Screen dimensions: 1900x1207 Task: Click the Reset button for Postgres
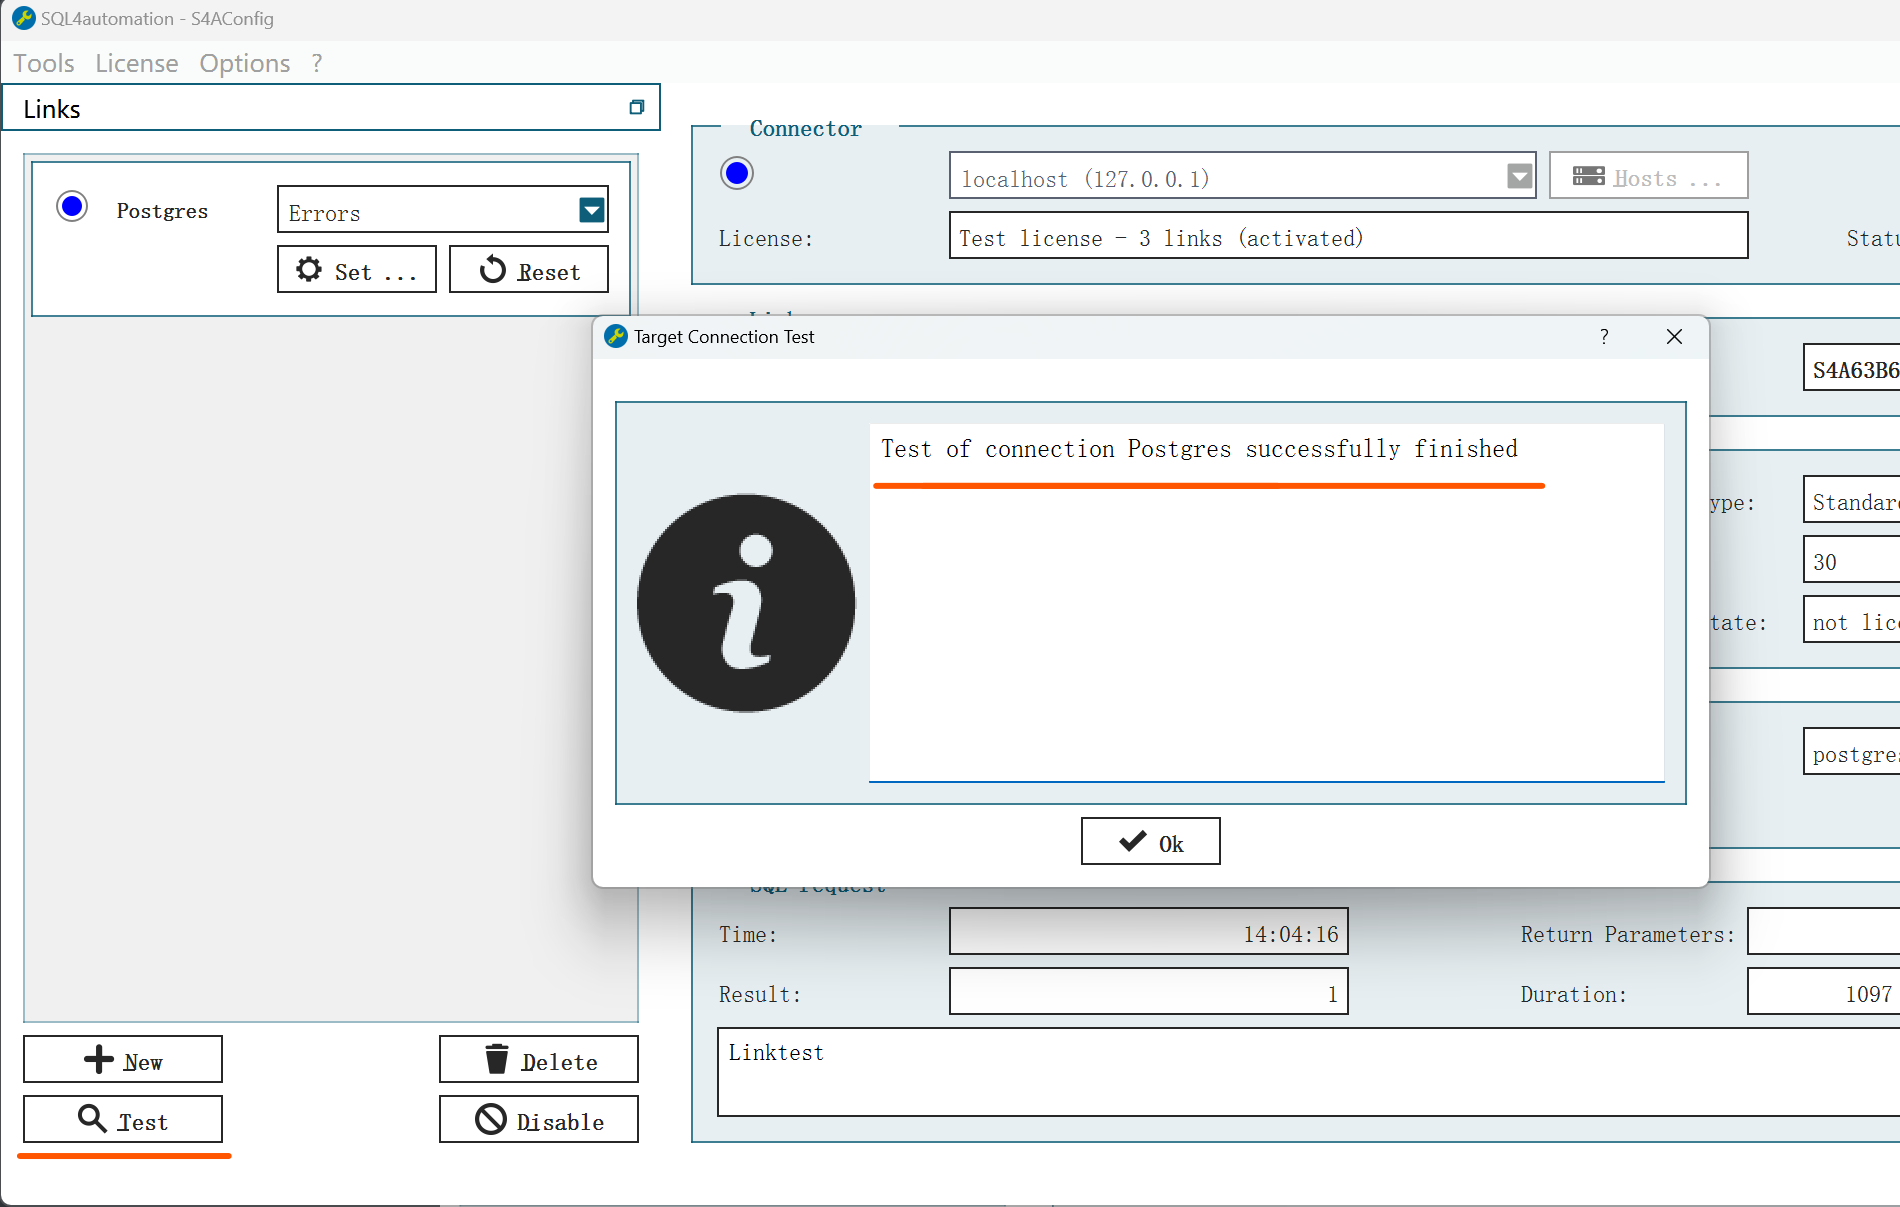529,269
